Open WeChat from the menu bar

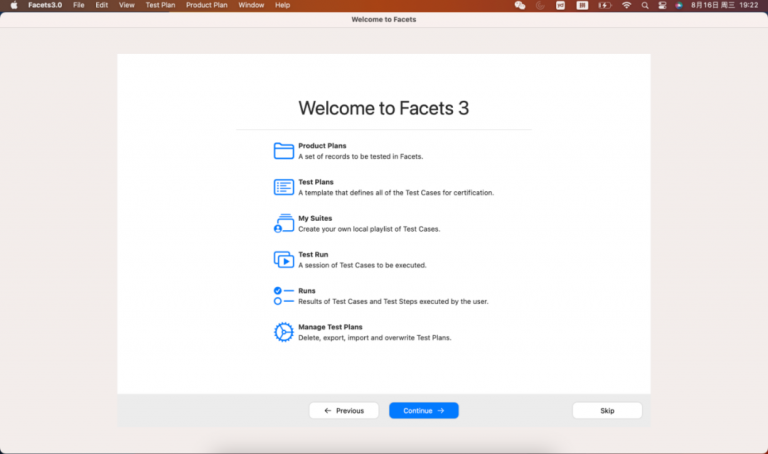[520, 5]
